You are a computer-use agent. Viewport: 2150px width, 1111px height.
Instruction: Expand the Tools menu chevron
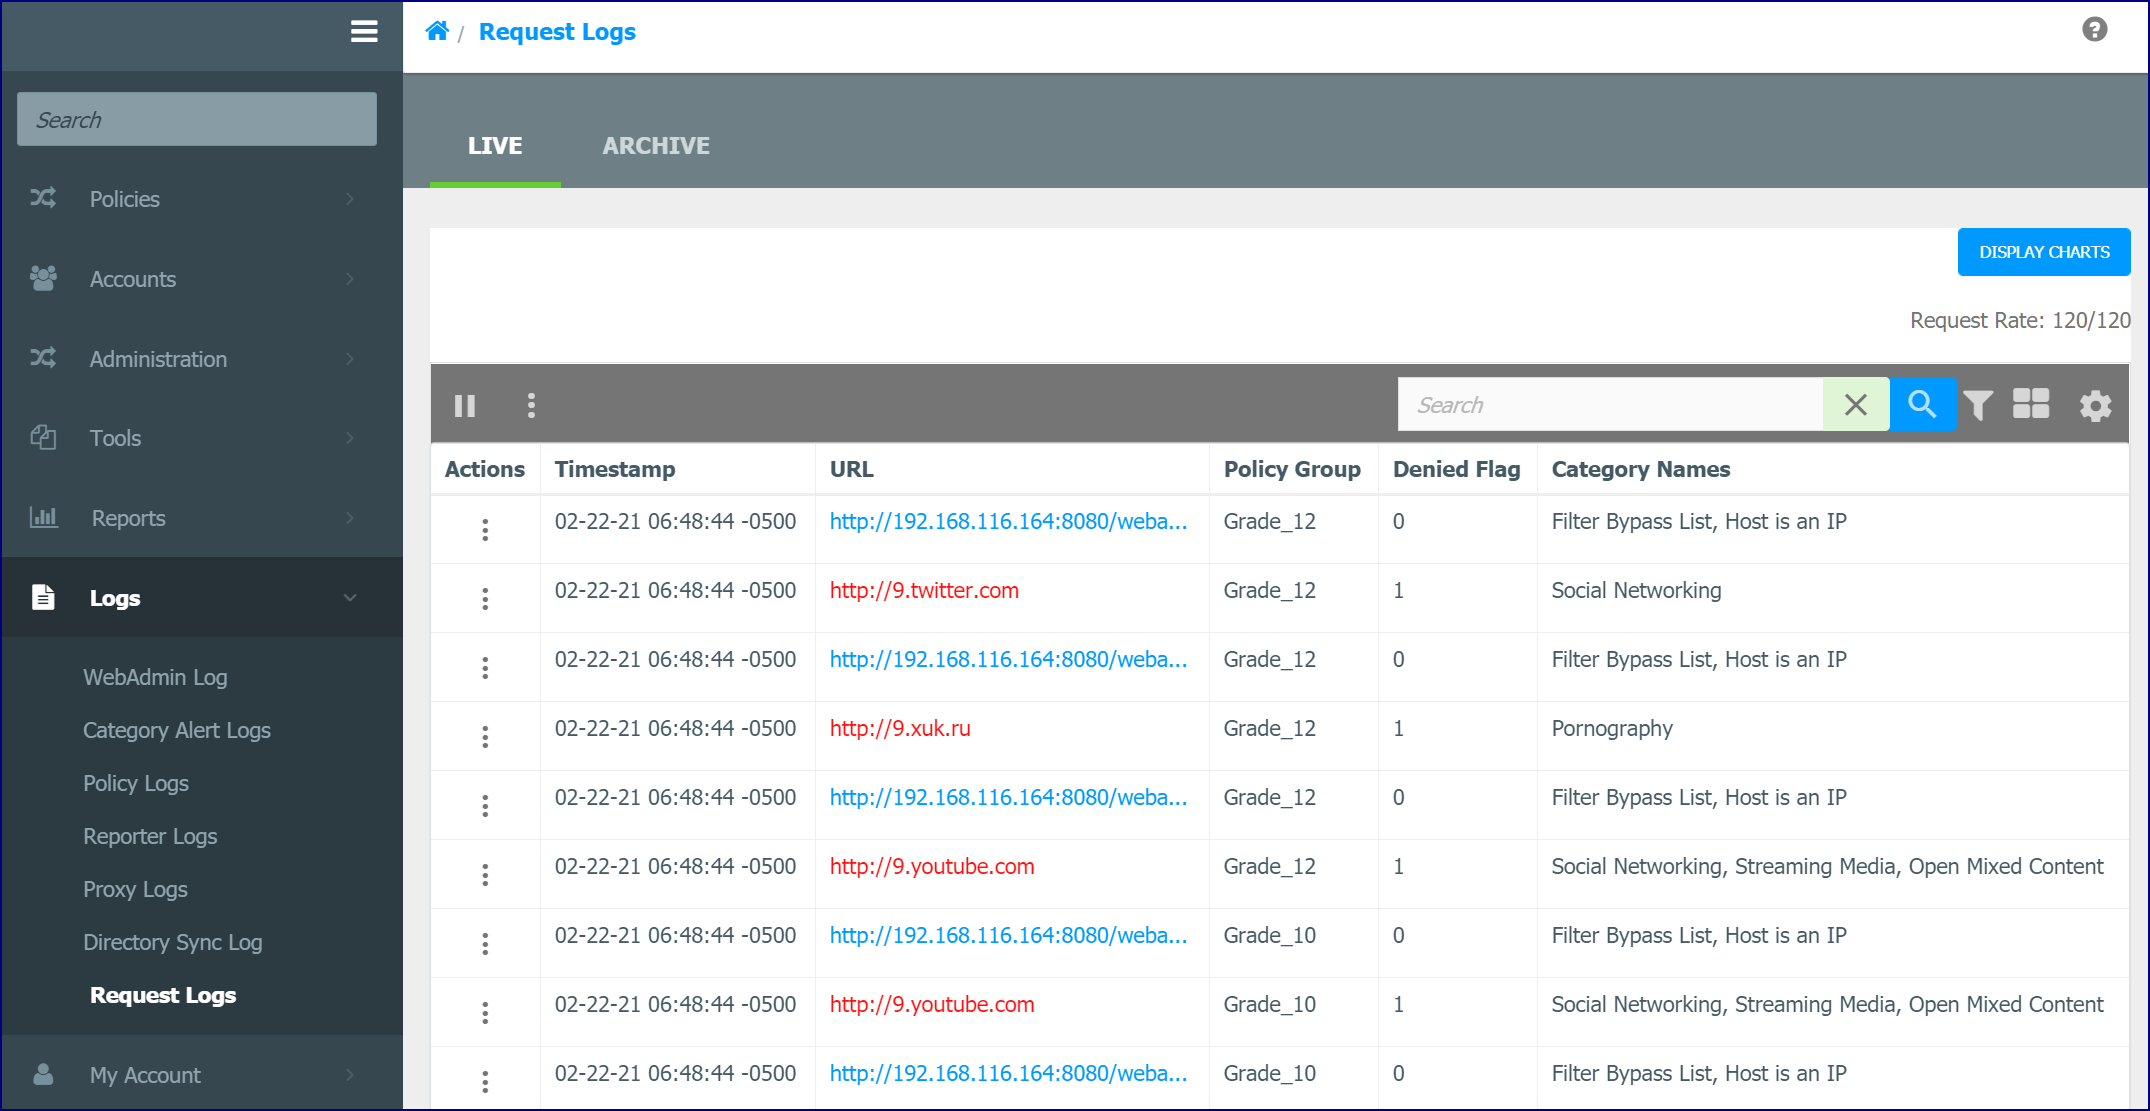click(x=350, y=437)
